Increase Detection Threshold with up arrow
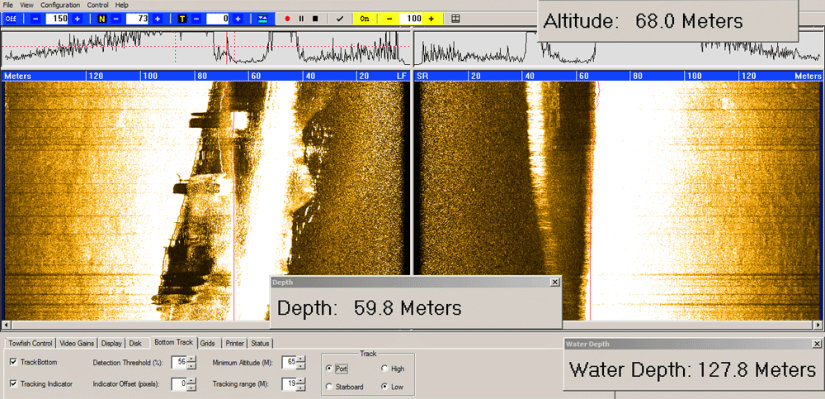Screen dimensions: 825x399 pos(191,359)
